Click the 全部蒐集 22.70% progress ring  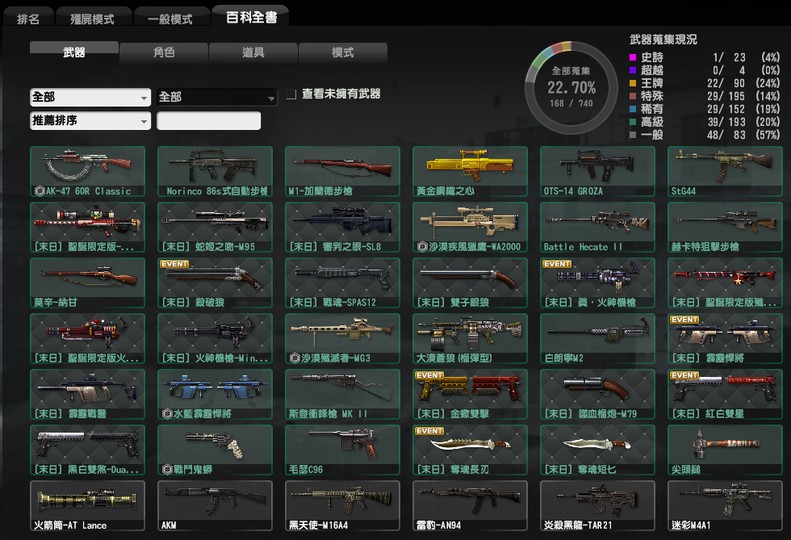571,87
